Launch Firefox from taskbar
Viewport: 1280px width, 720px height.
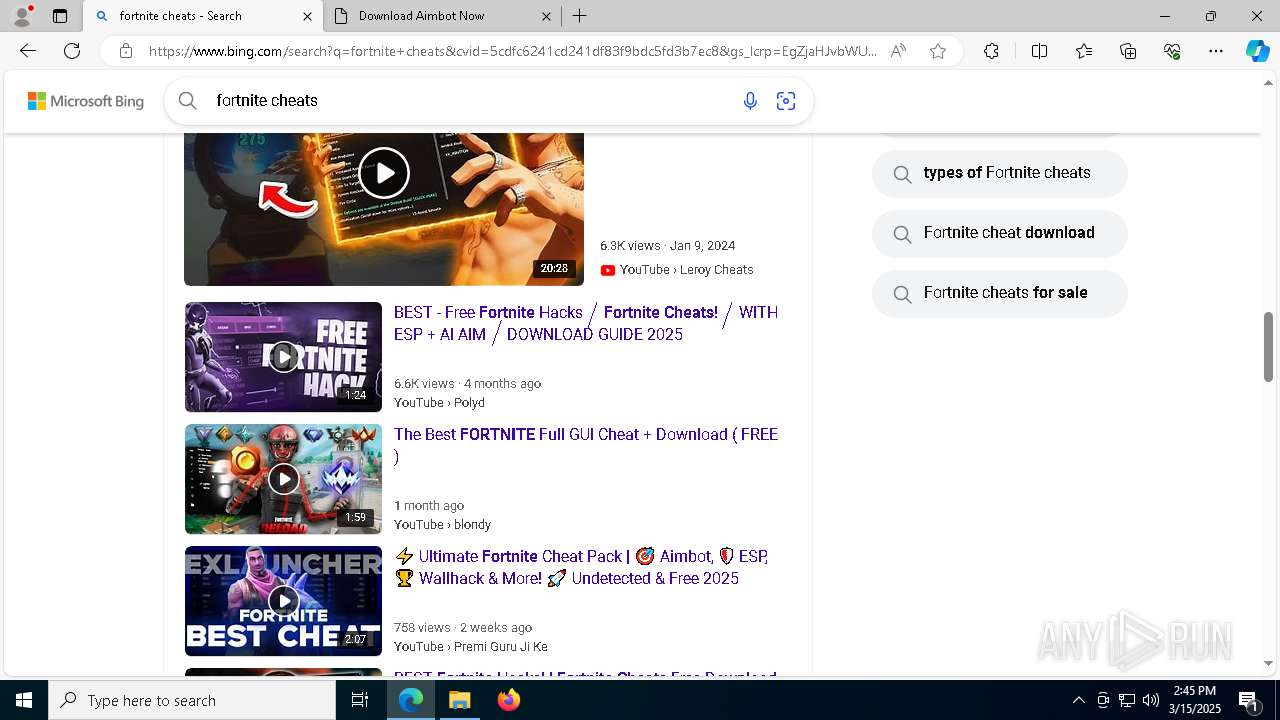tap(509, 700)
